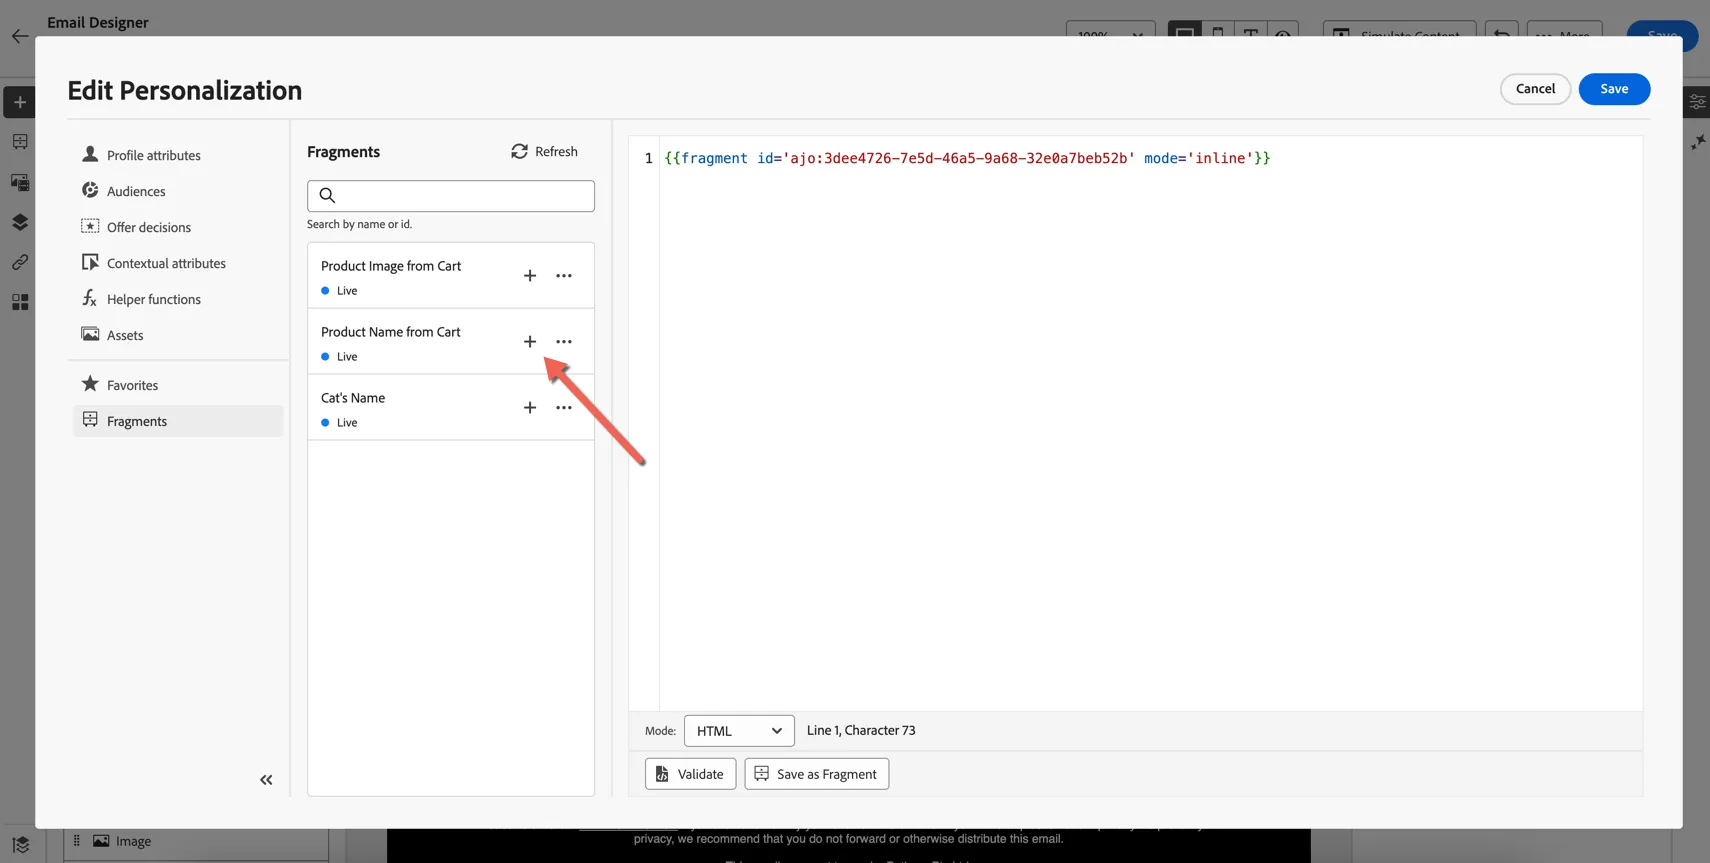
Task: Click the fragment search field
Action: point(451,196)
